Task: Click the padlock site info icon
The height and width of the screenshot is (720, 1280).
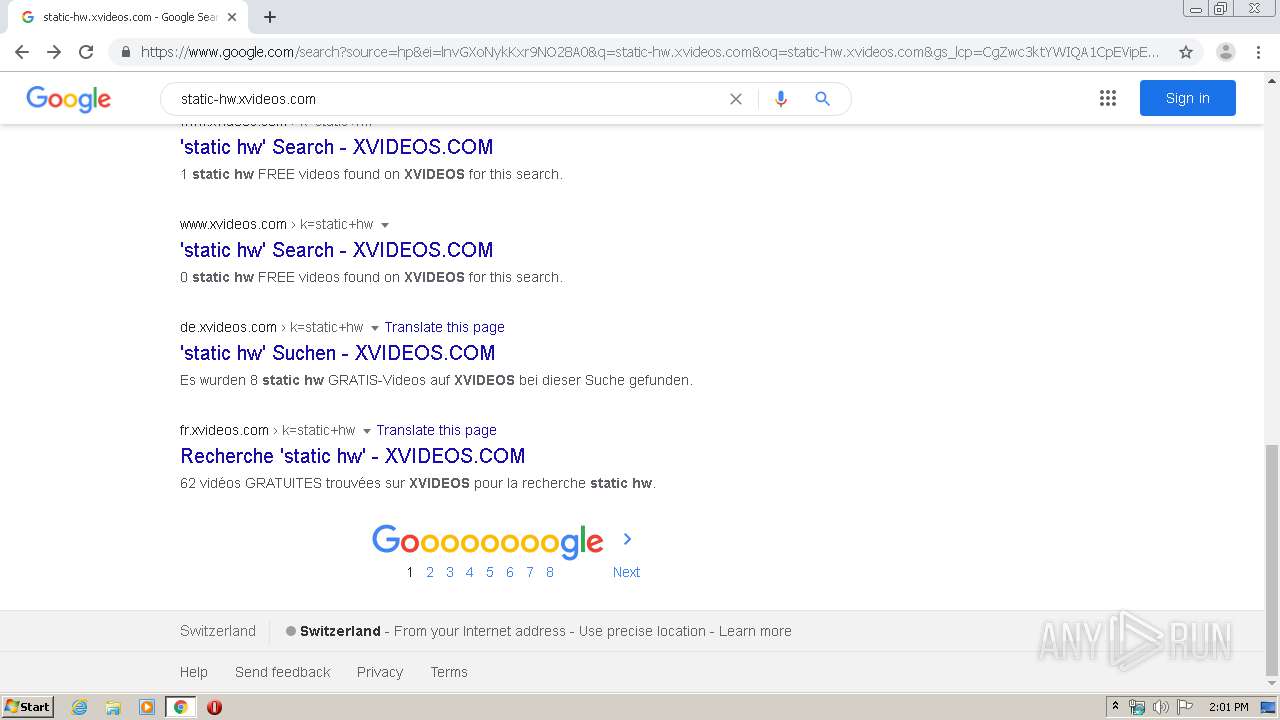Action: click(x=126, y=52)
